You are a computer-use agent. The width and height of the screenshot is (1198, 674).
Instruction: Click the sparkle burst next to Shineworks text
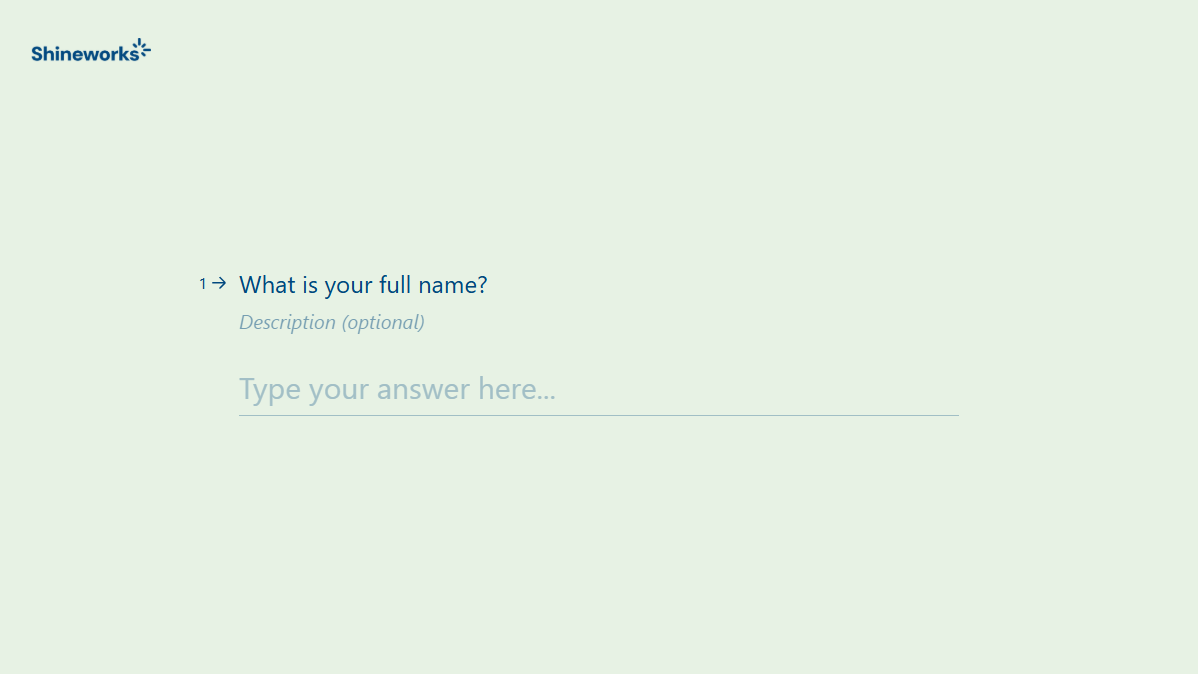[143, 47]
